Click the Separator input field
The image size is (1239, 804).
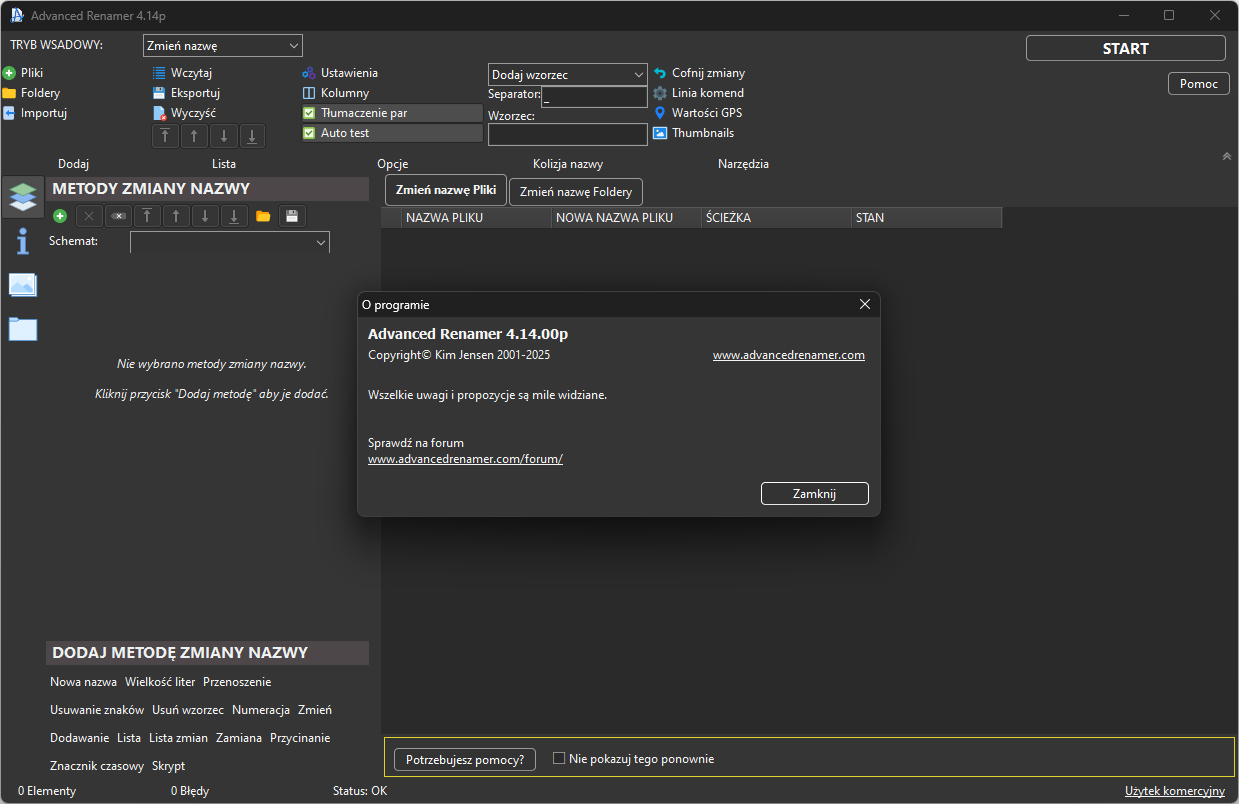[594, 97]
